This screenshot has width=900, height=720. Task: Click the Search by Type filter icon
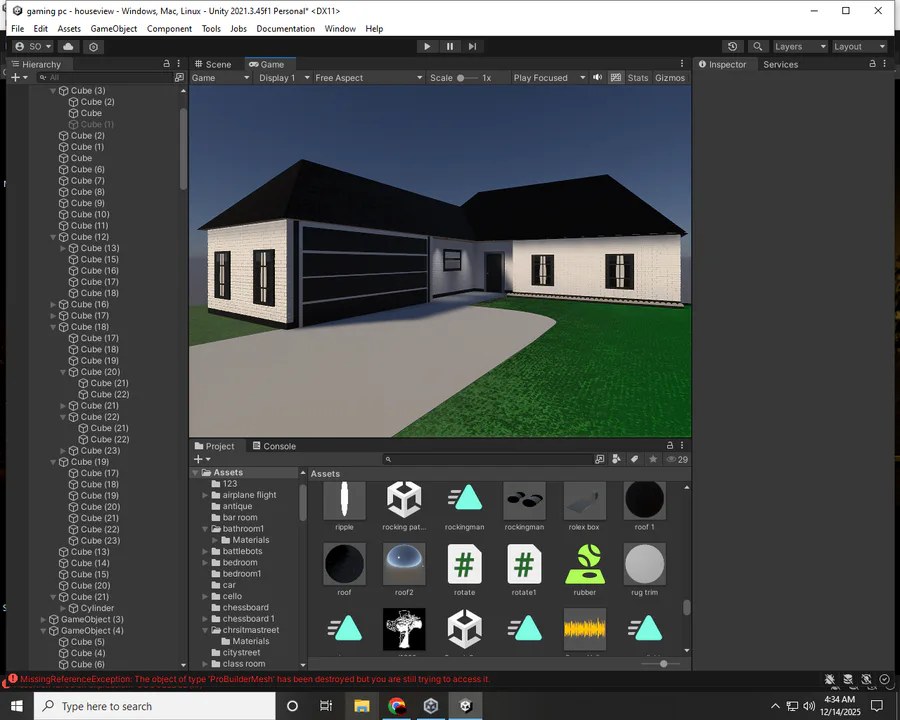(616, 459)
